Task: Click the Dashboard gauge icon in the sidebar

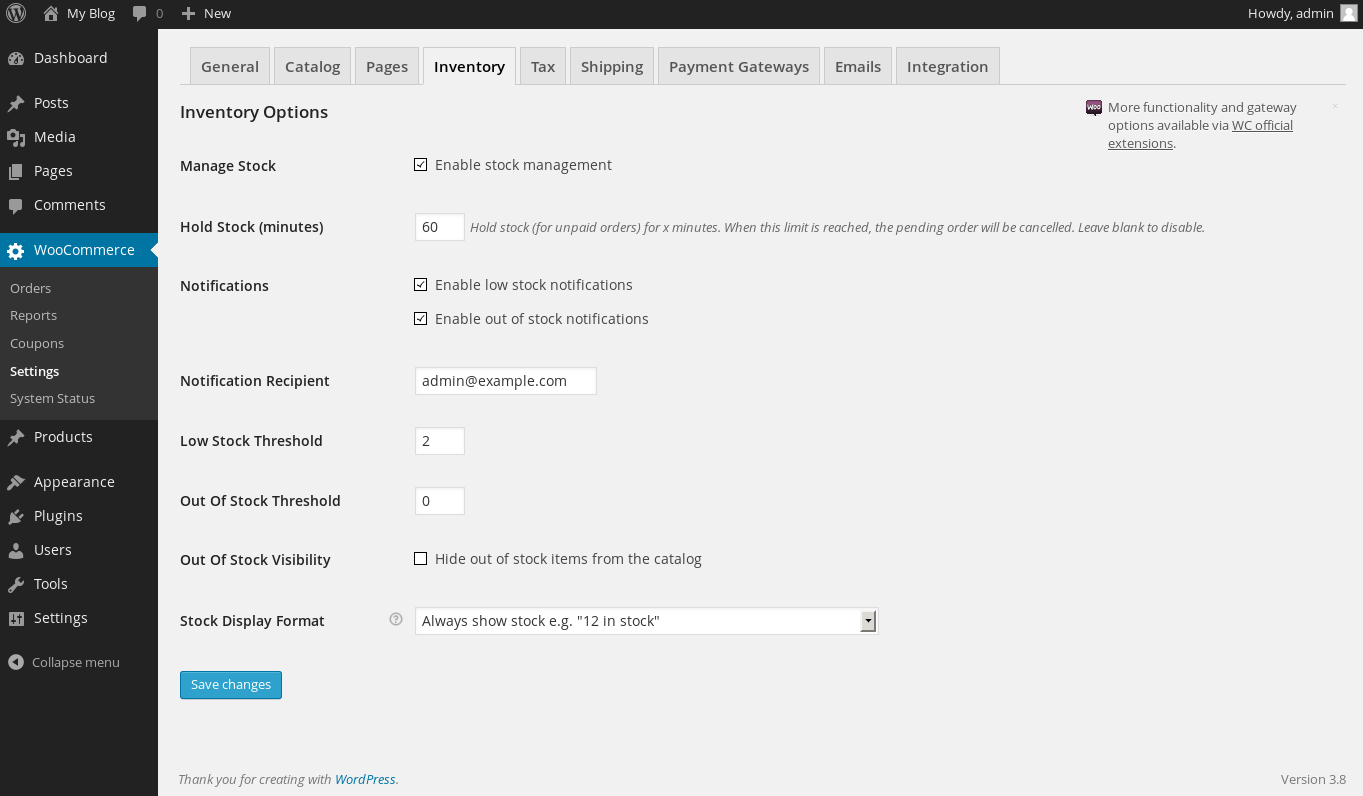Action: [16, 58]
